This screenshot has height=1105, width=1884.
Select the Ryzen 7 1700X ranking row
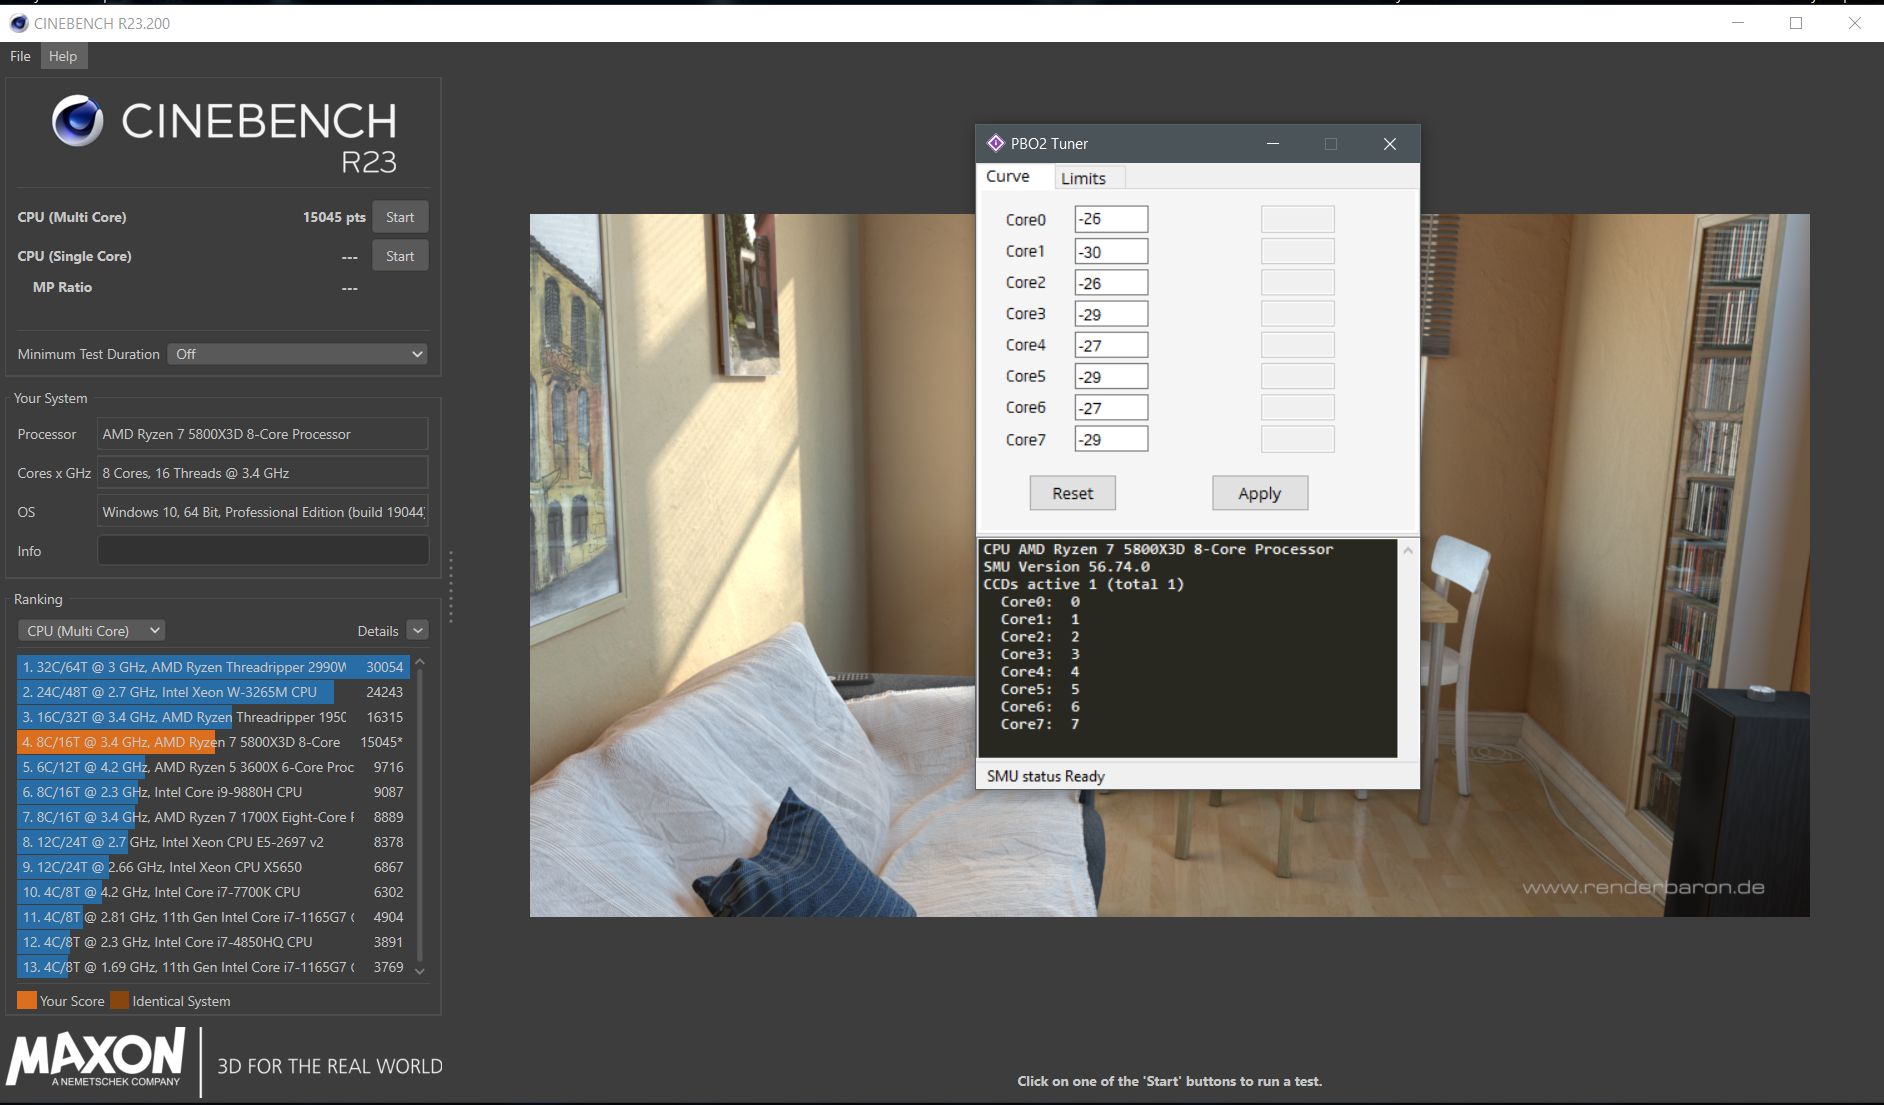coord(213,817)
